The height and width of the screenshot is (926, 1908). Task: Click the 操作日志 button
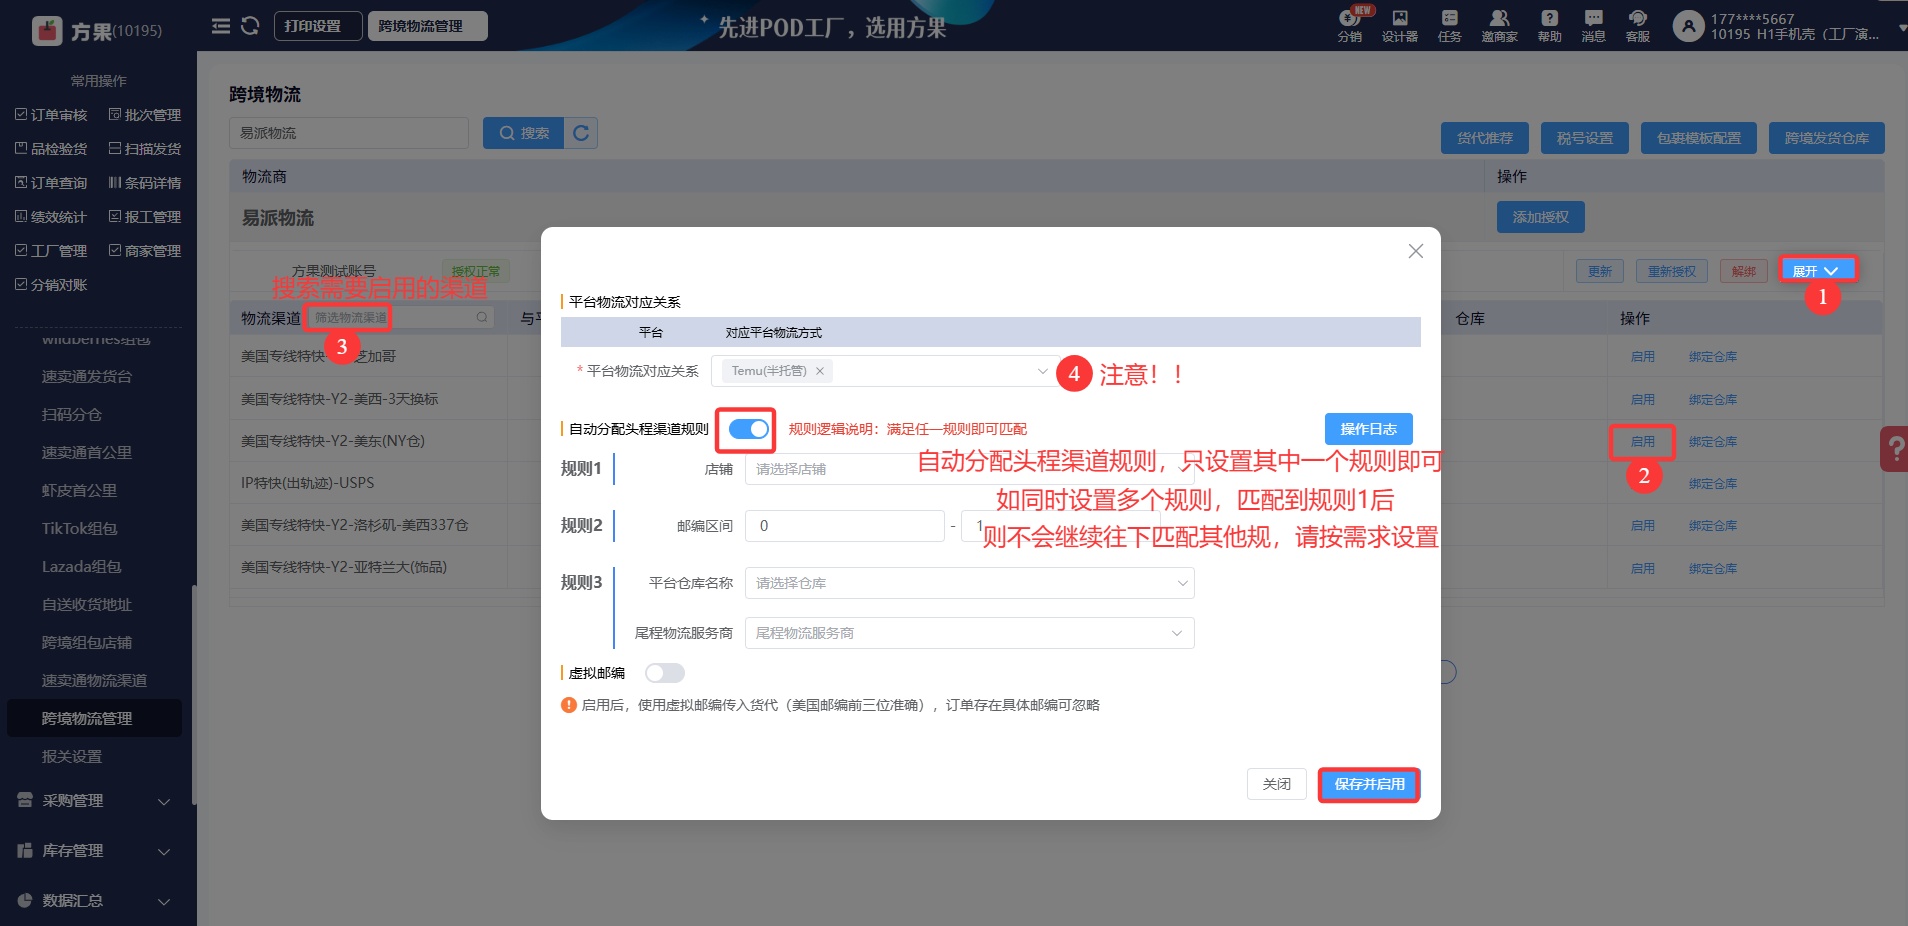pyautogui.click(x=1368, y=429)
